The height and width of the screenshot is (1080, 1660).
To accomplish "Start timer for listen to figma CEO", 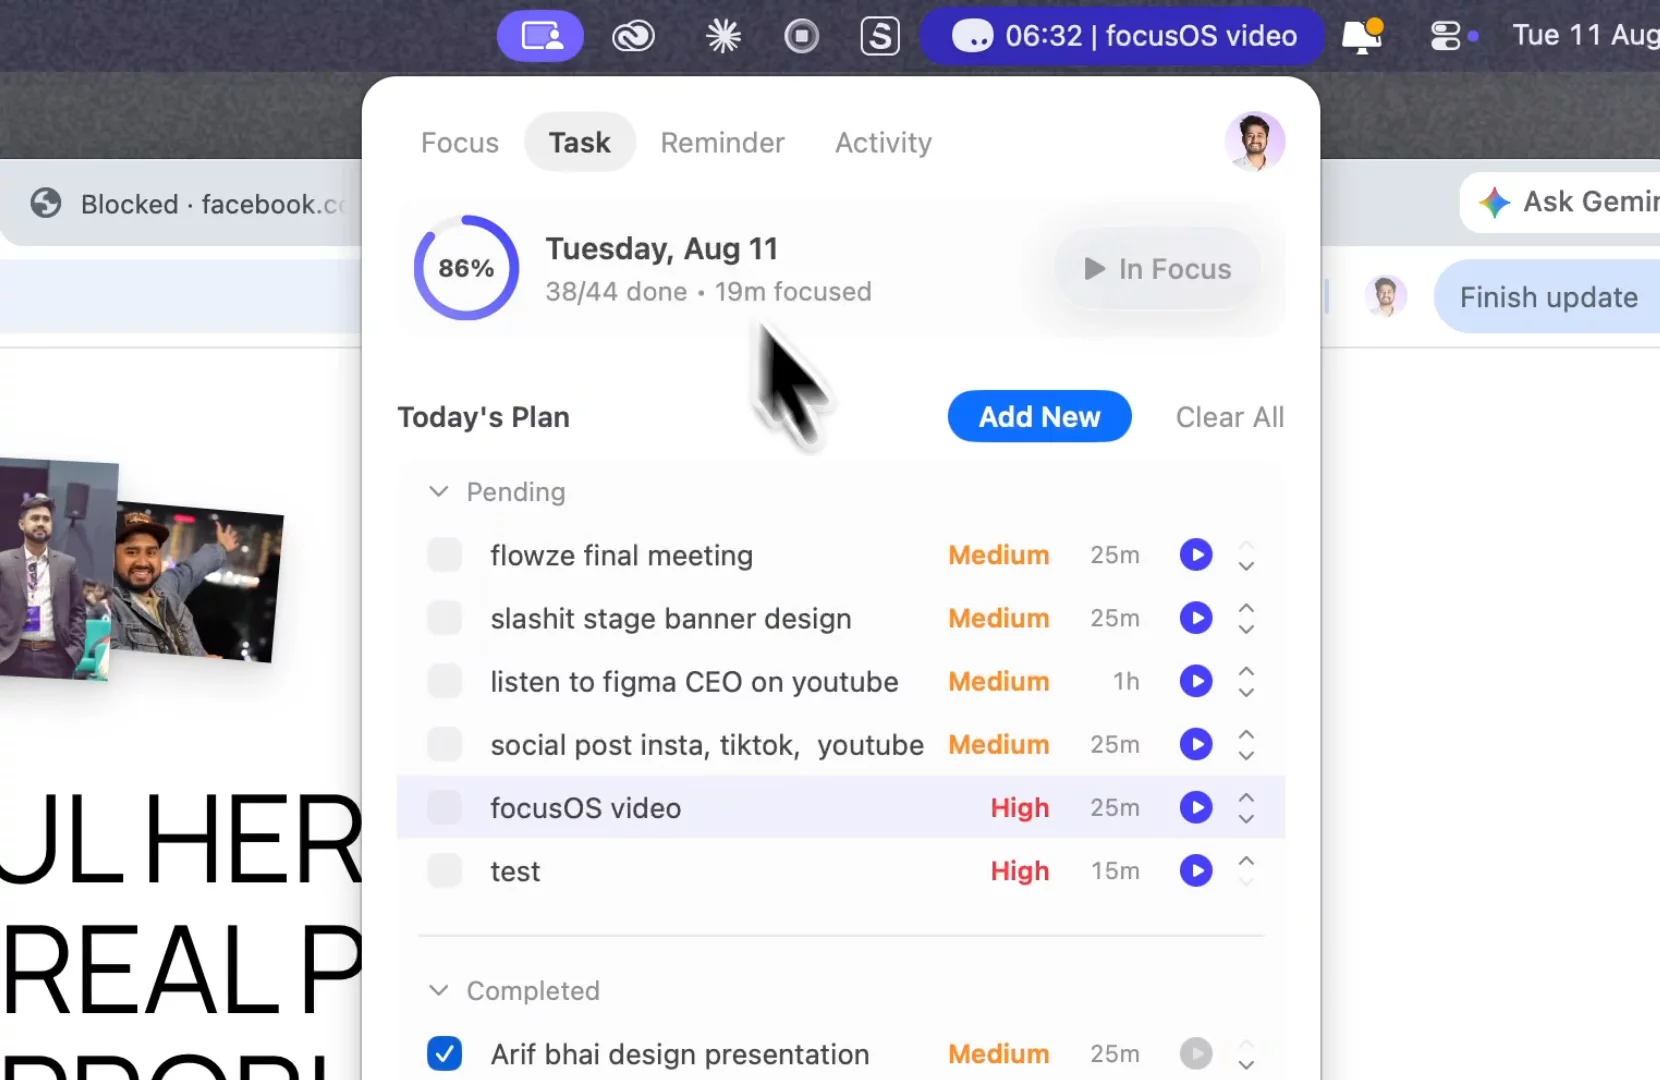I will pyautogui.click(x=1196, y=681).
